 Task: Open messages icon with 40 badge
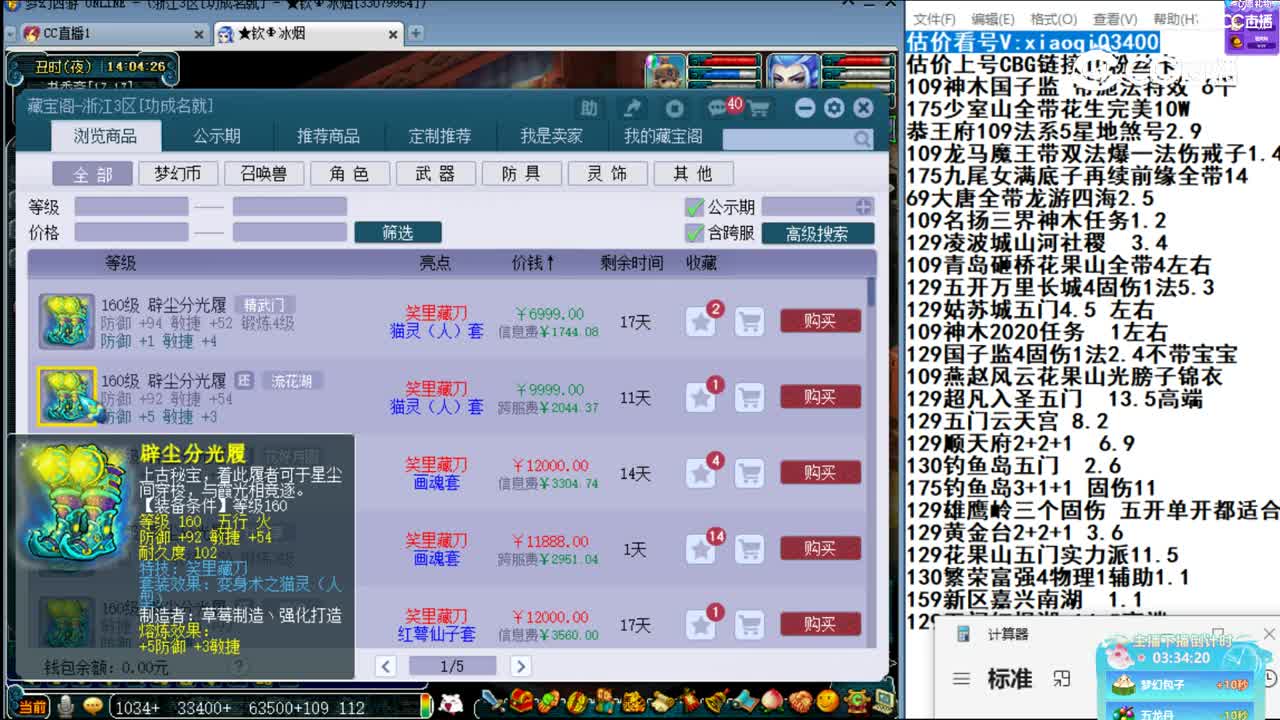click(x=719, y=108)
